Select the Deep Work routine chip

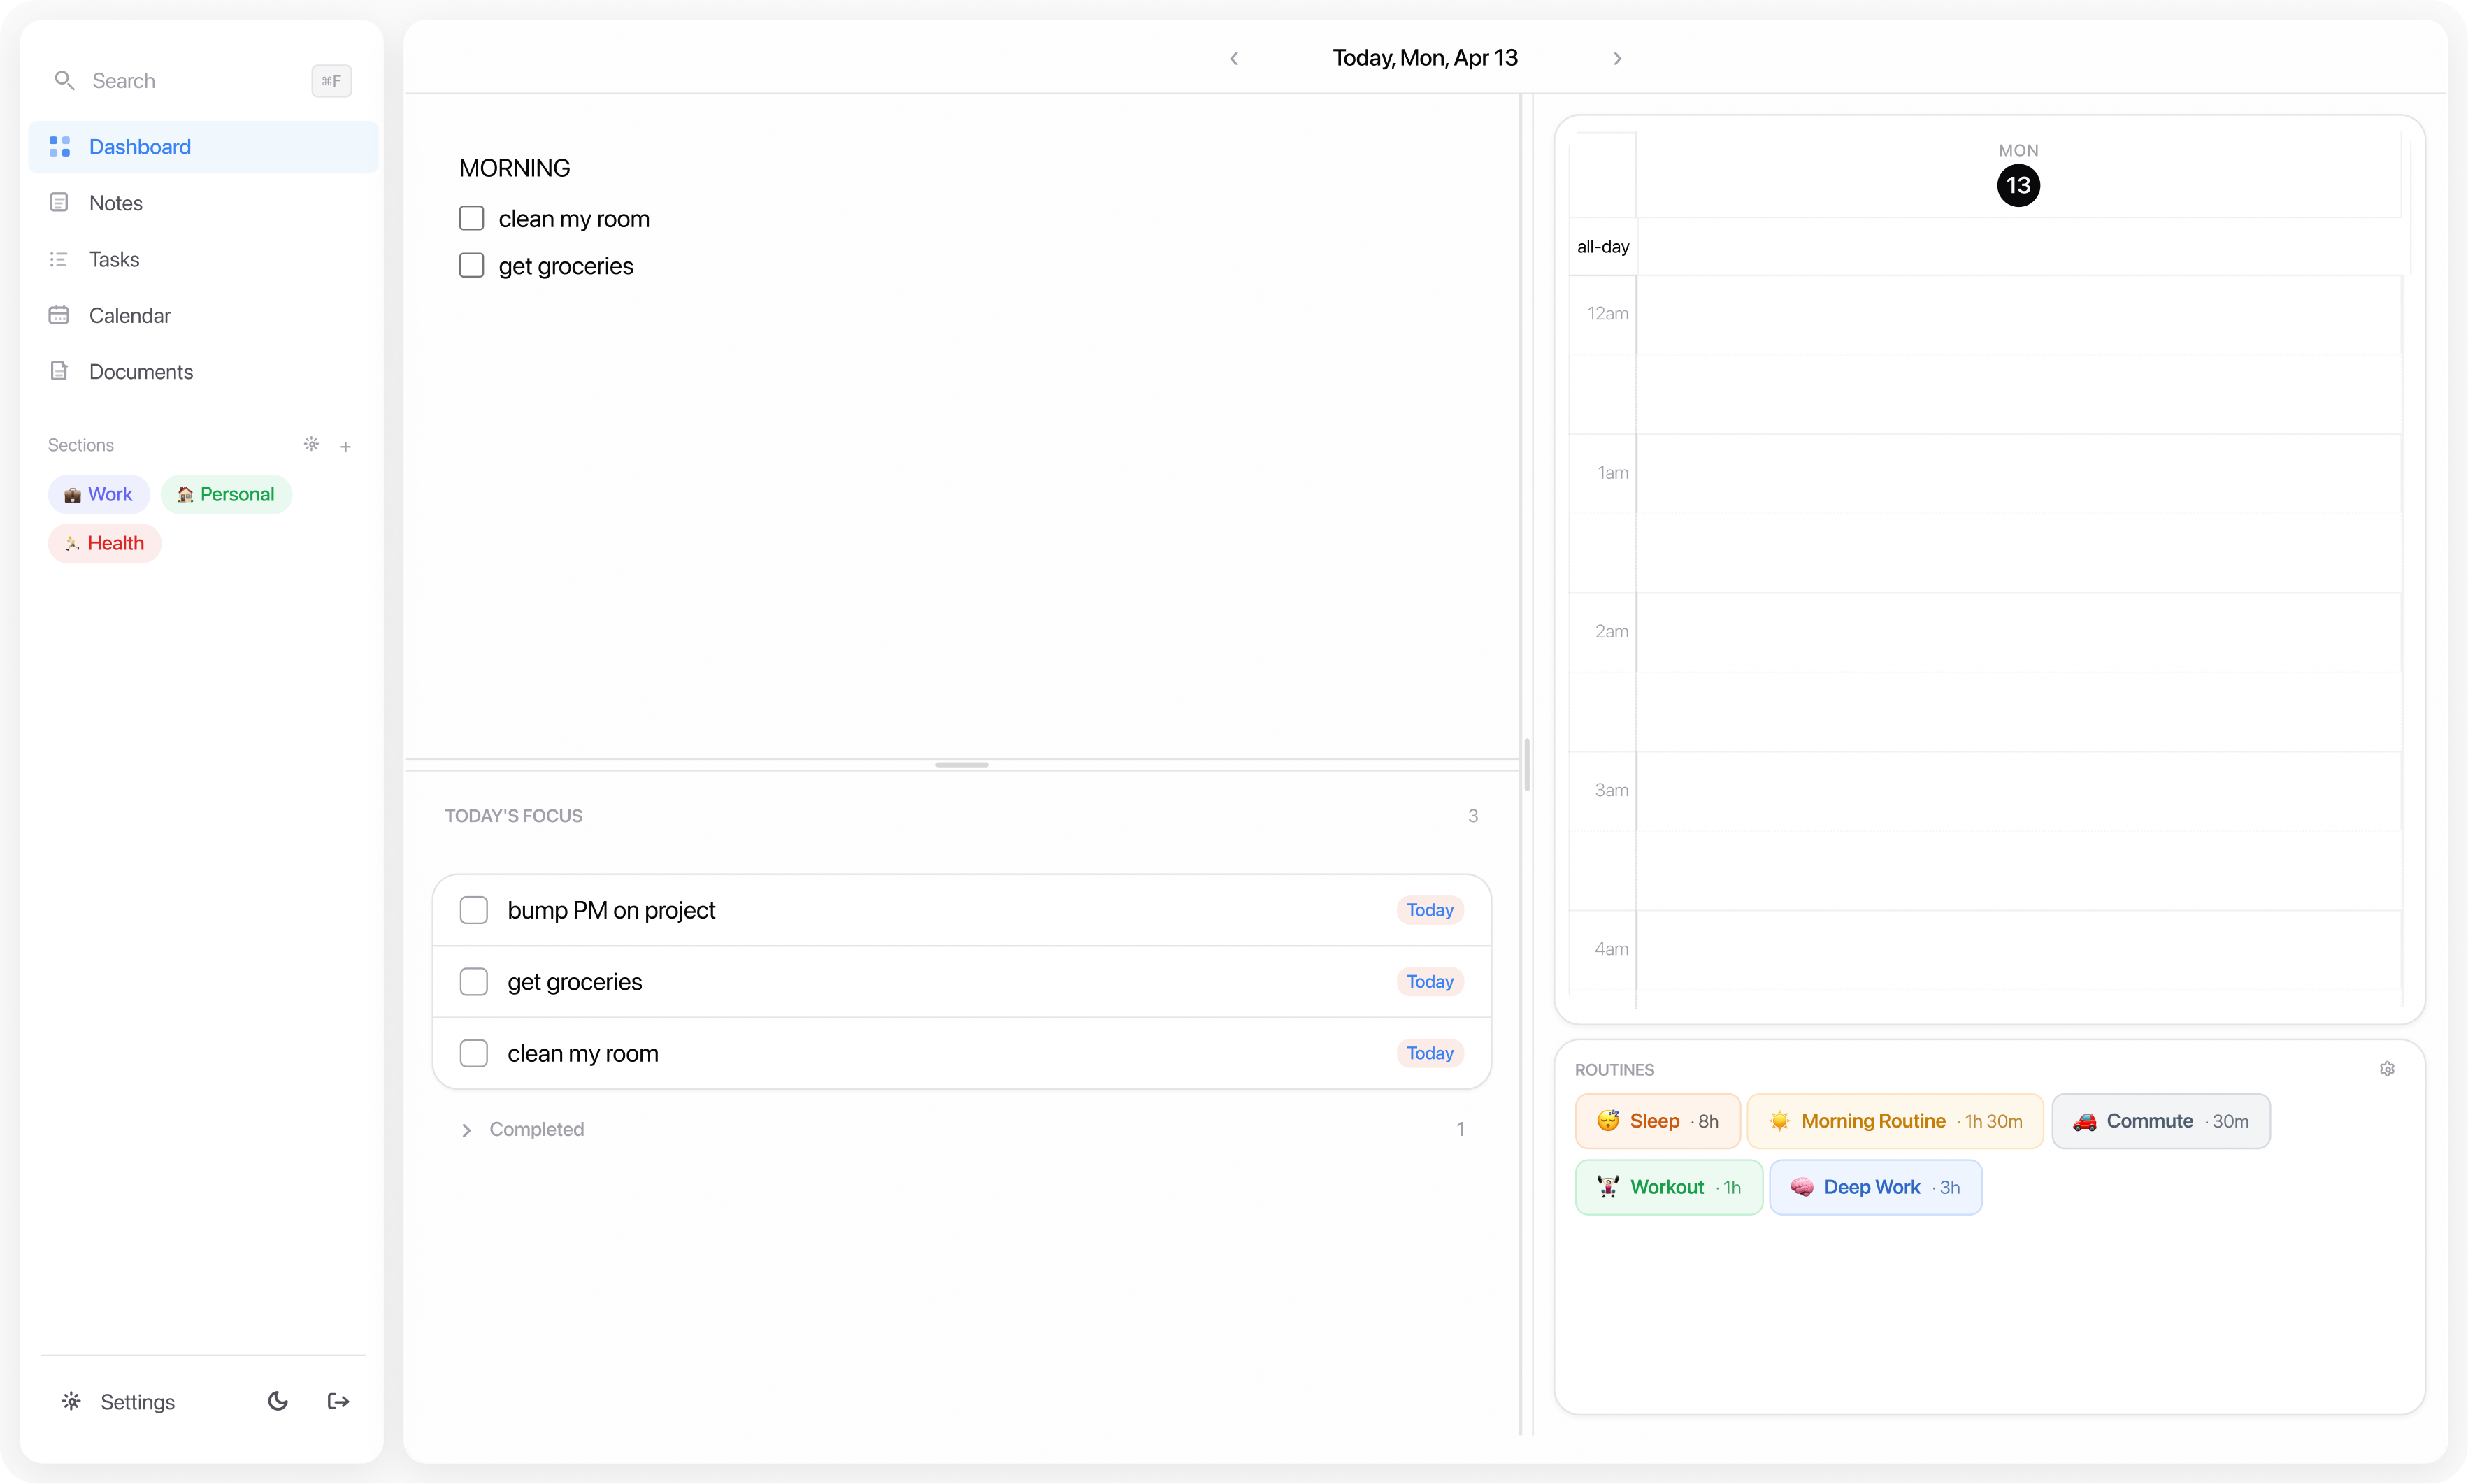(1875, 1187)
